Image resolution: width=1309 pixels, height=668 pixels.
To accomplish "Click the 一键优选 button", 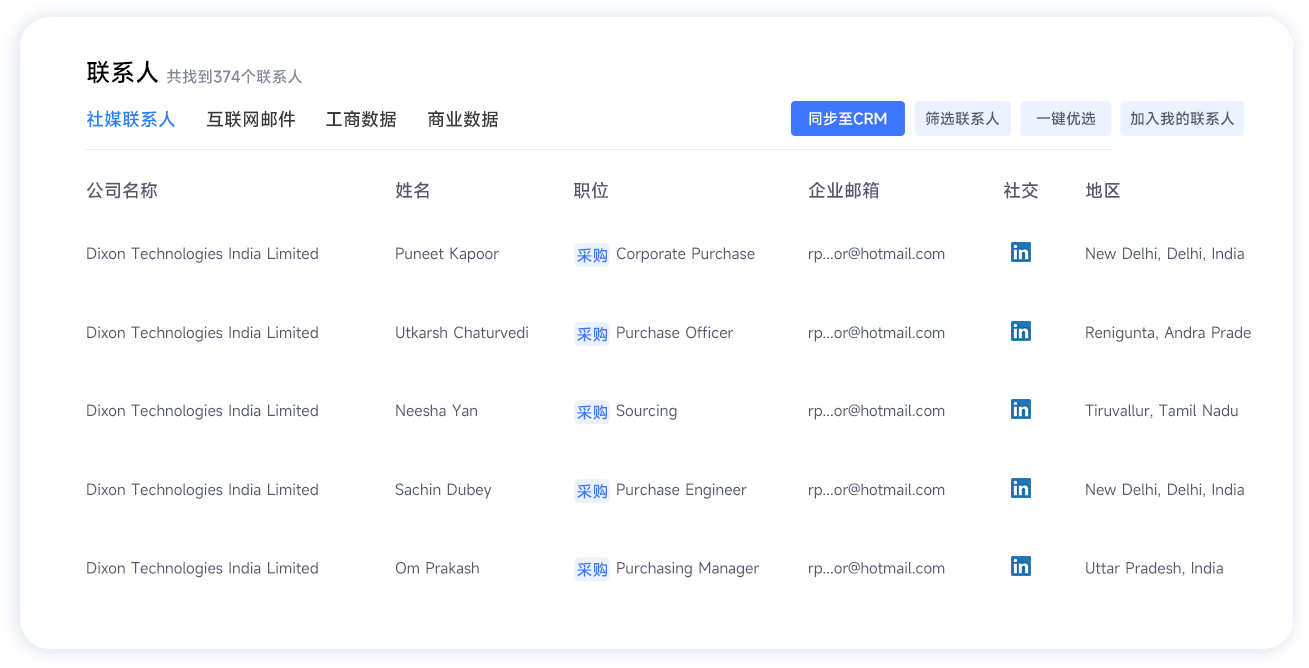I will click(1065, 118).
